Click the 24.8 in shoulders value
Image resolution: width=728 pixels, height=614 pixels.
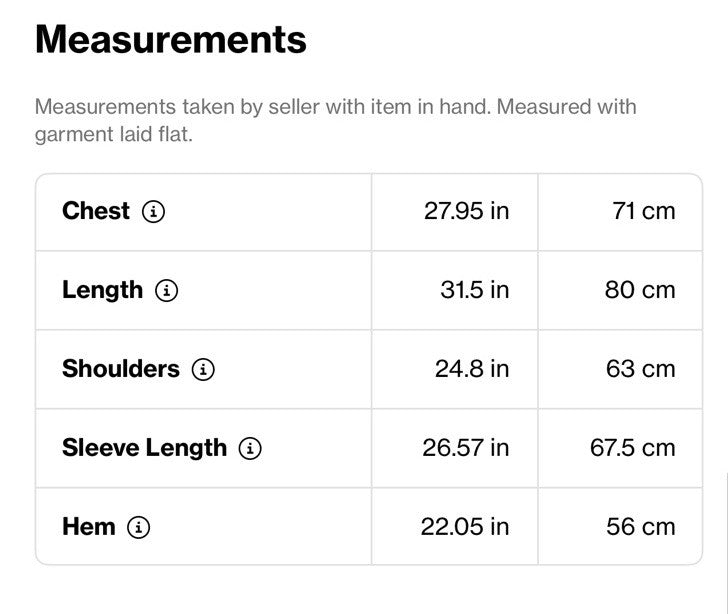pos(472,369)
